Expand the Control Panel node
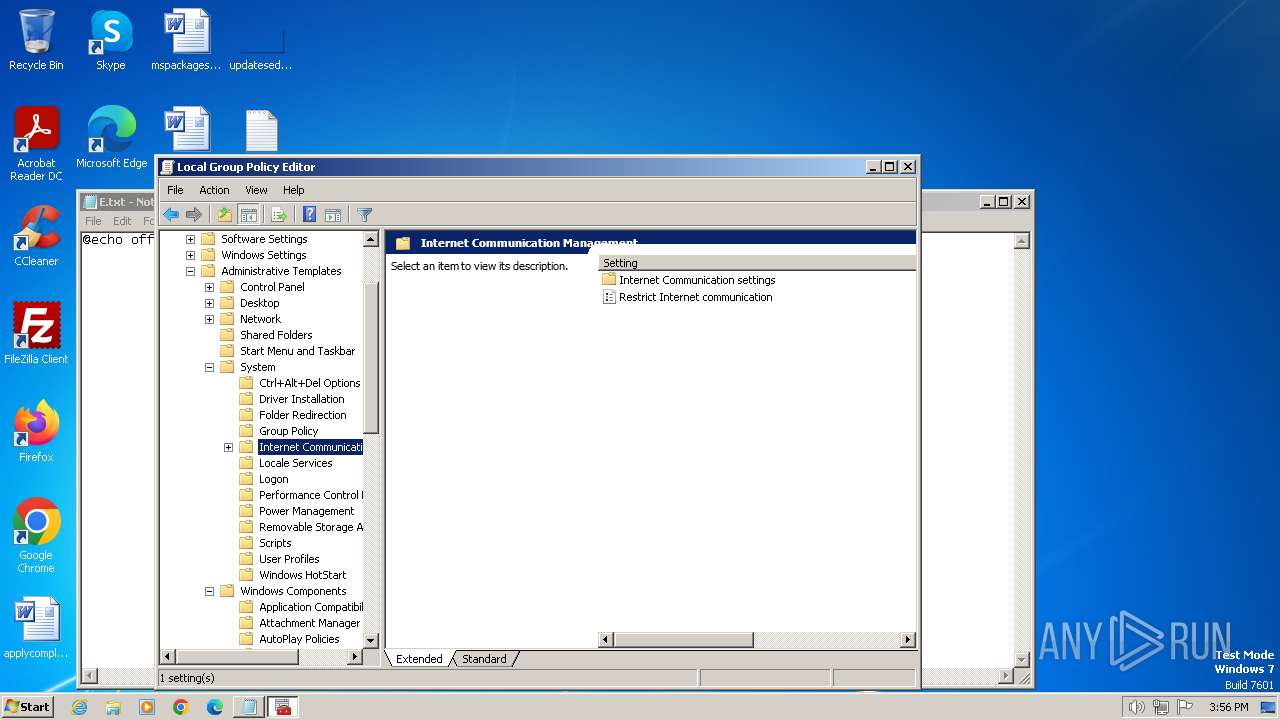 (209, 287)
